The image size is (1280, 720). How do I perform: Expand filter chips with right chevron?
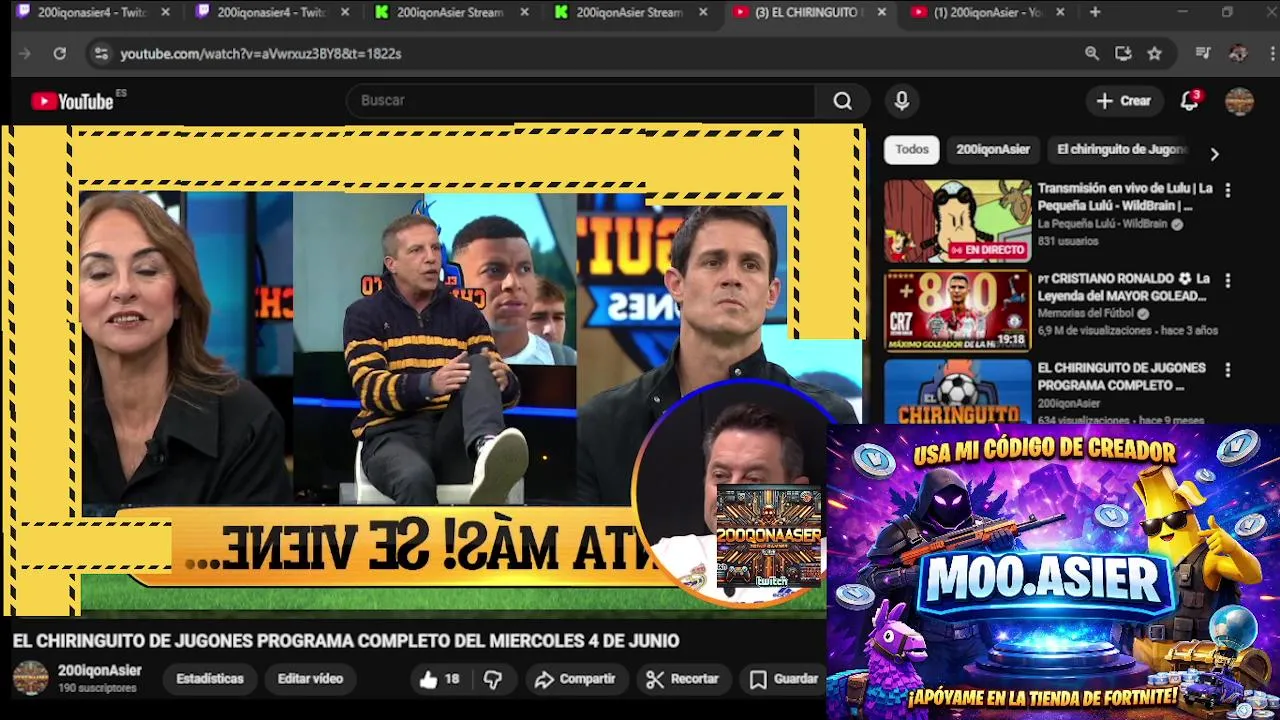[x=1214, y=154]
